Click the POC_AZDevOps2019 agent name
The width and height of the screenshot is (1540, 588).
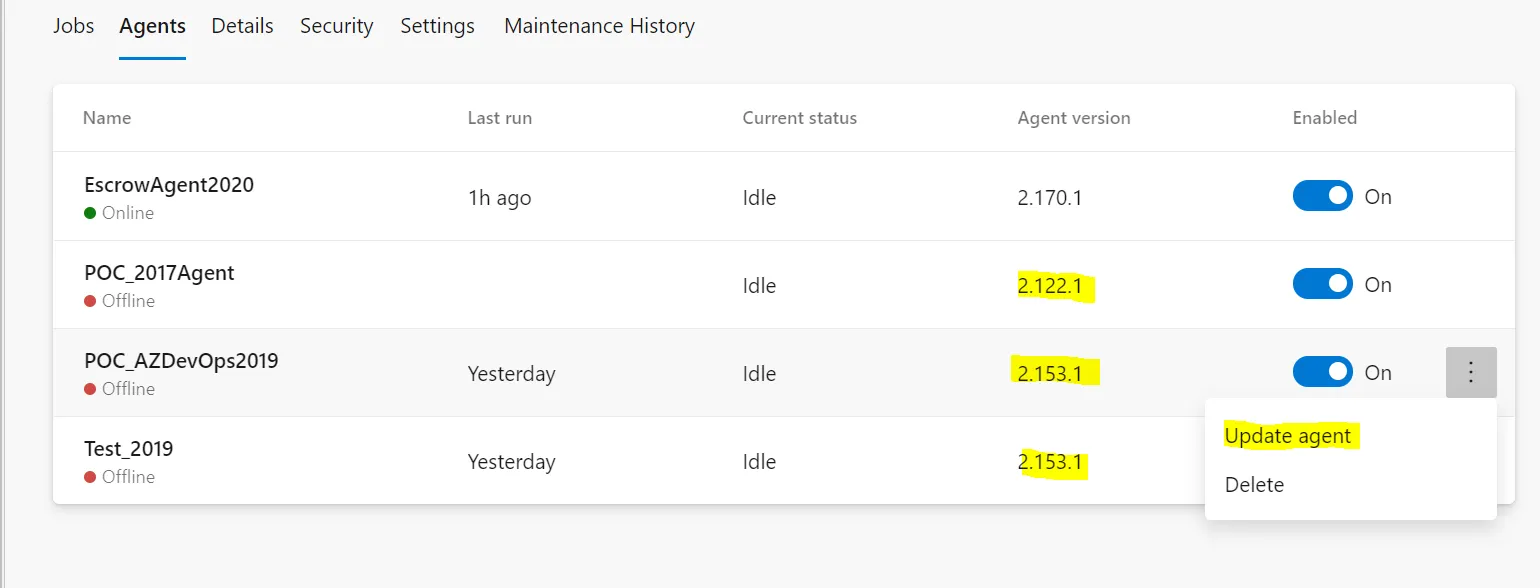(x=181, y=361)
